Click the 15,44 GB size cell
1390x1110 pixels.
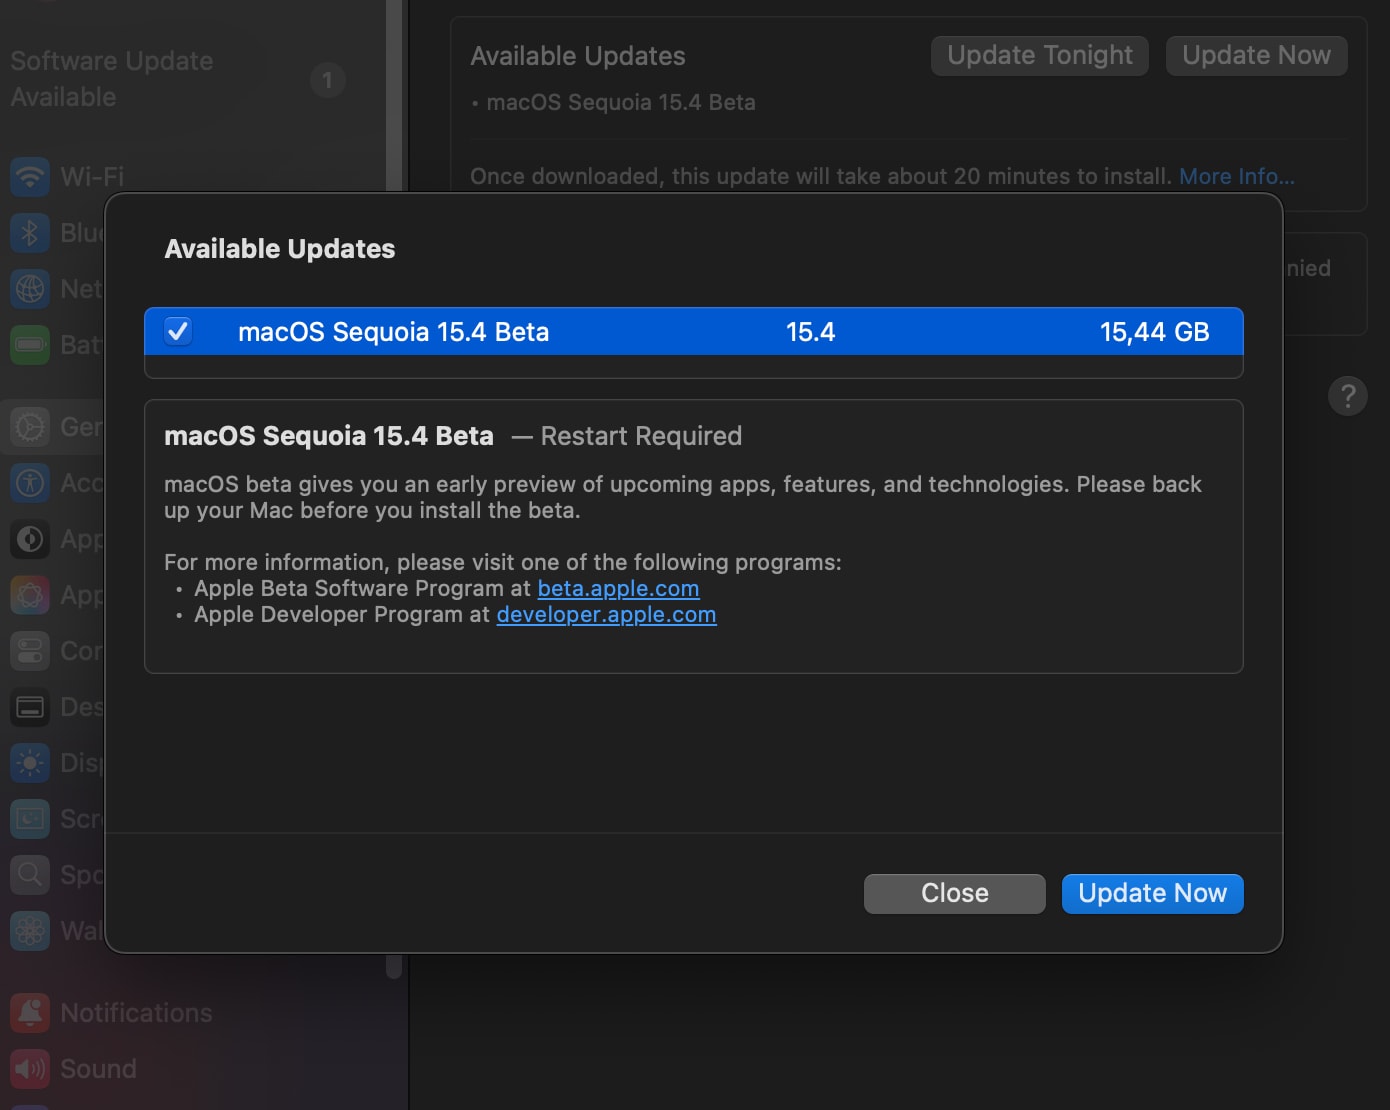[x=1154, y=332]
